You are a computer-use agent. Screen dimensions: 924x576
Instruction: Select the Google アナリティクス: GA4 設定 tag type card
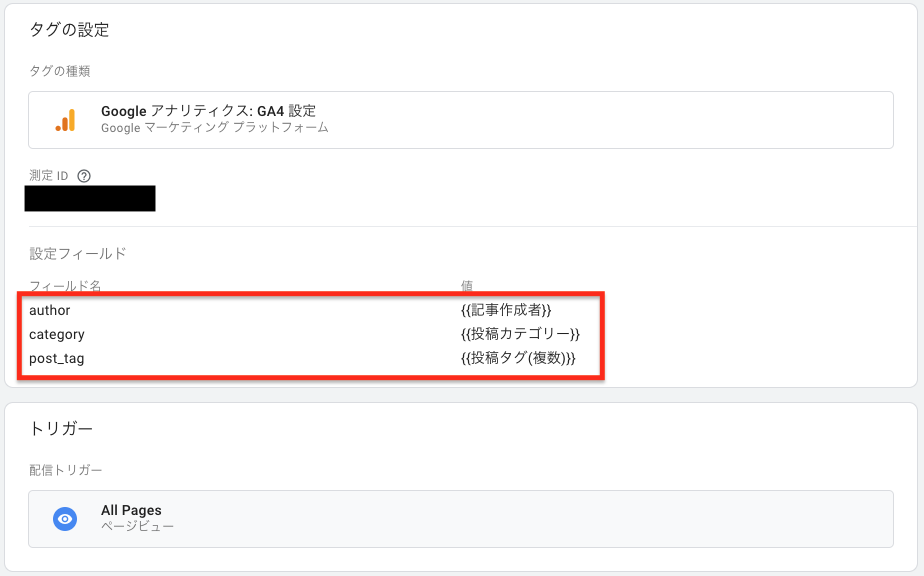461,120
